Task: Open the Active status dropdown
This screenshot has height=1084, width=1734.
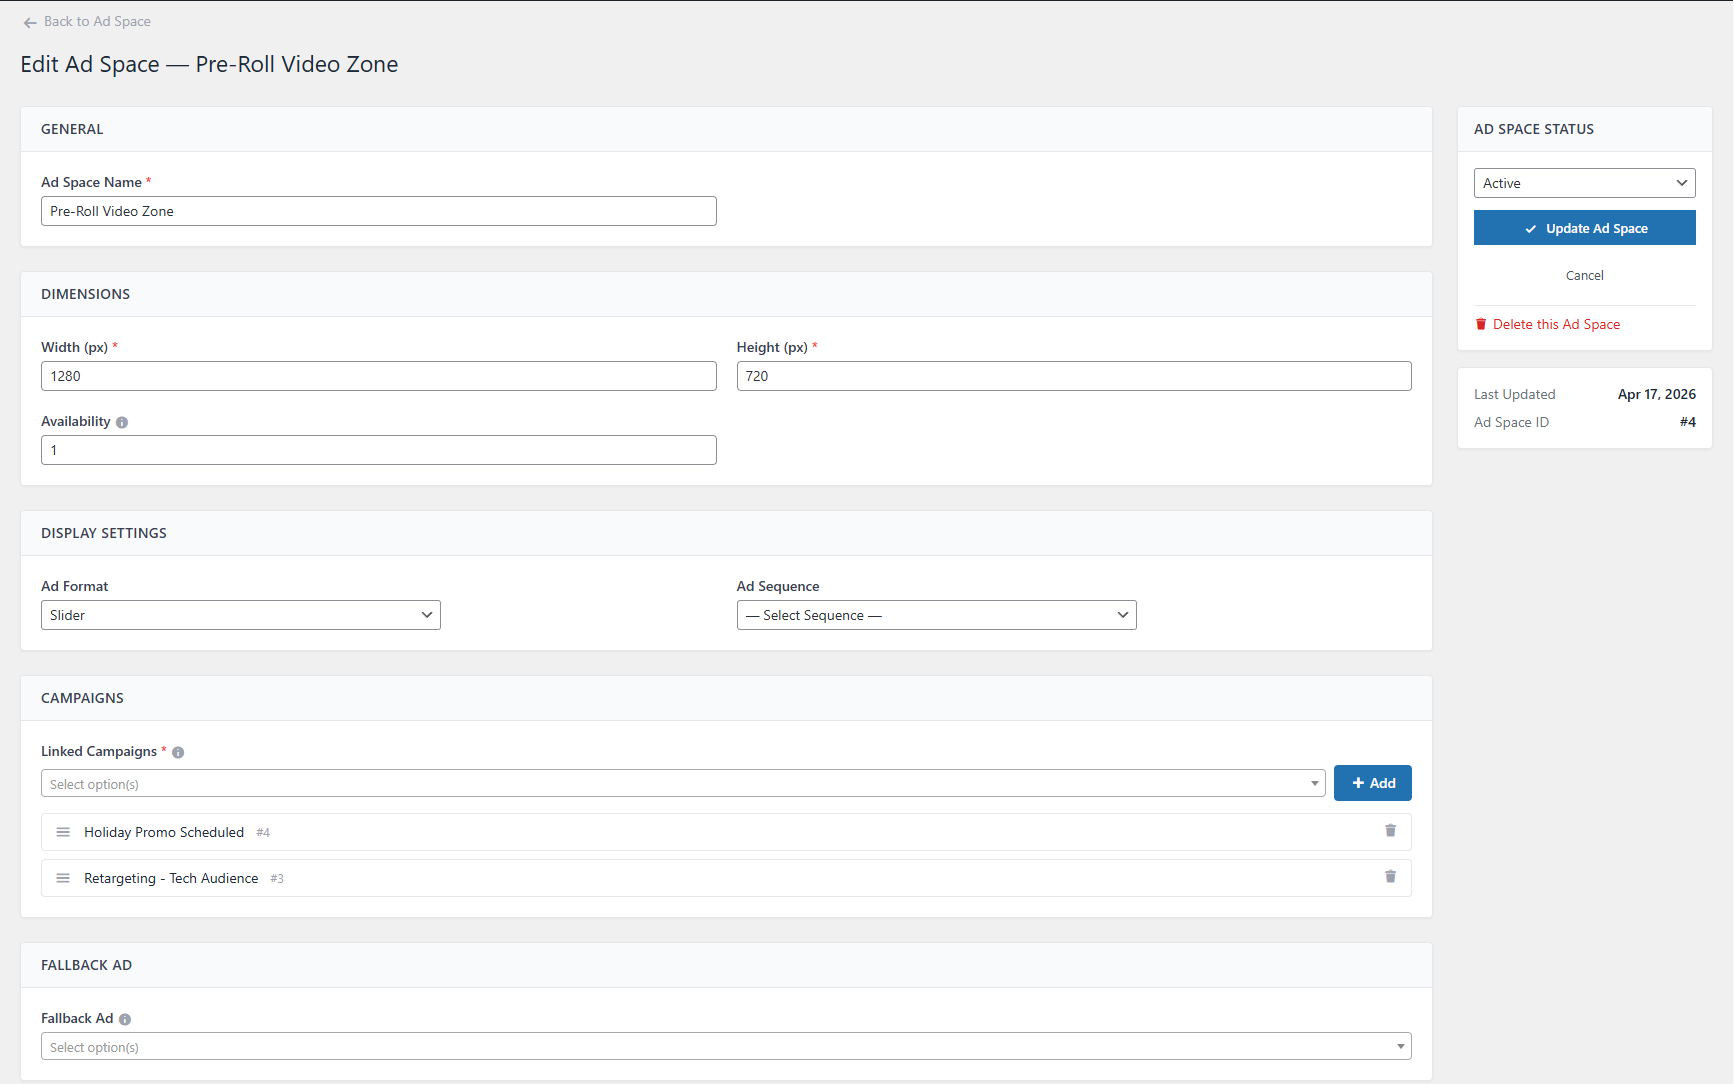Action: 1584,183
